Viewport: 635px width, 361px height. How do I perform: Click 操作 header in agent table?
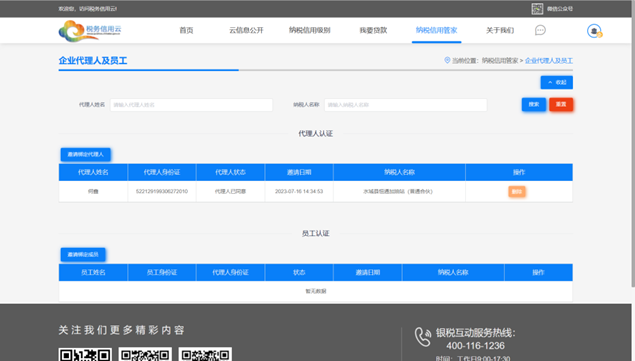click(x=519, y=172)
